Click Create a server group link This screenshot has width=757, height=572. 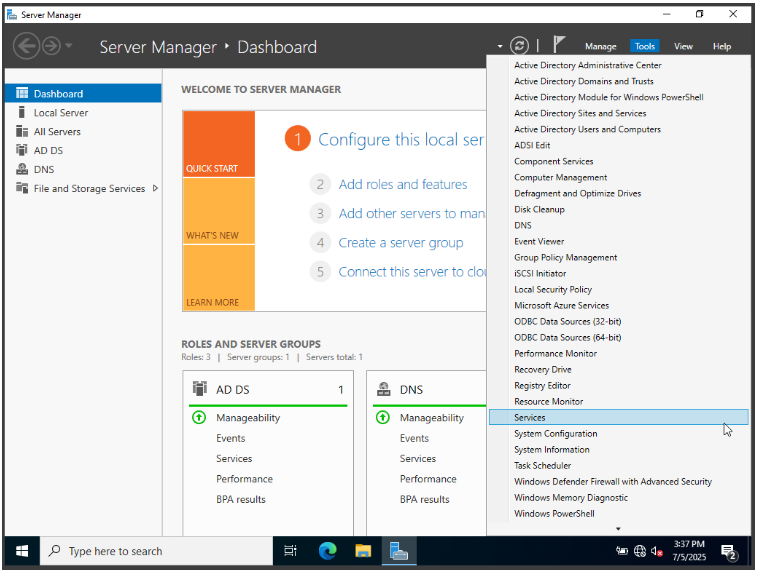point(401,242)
